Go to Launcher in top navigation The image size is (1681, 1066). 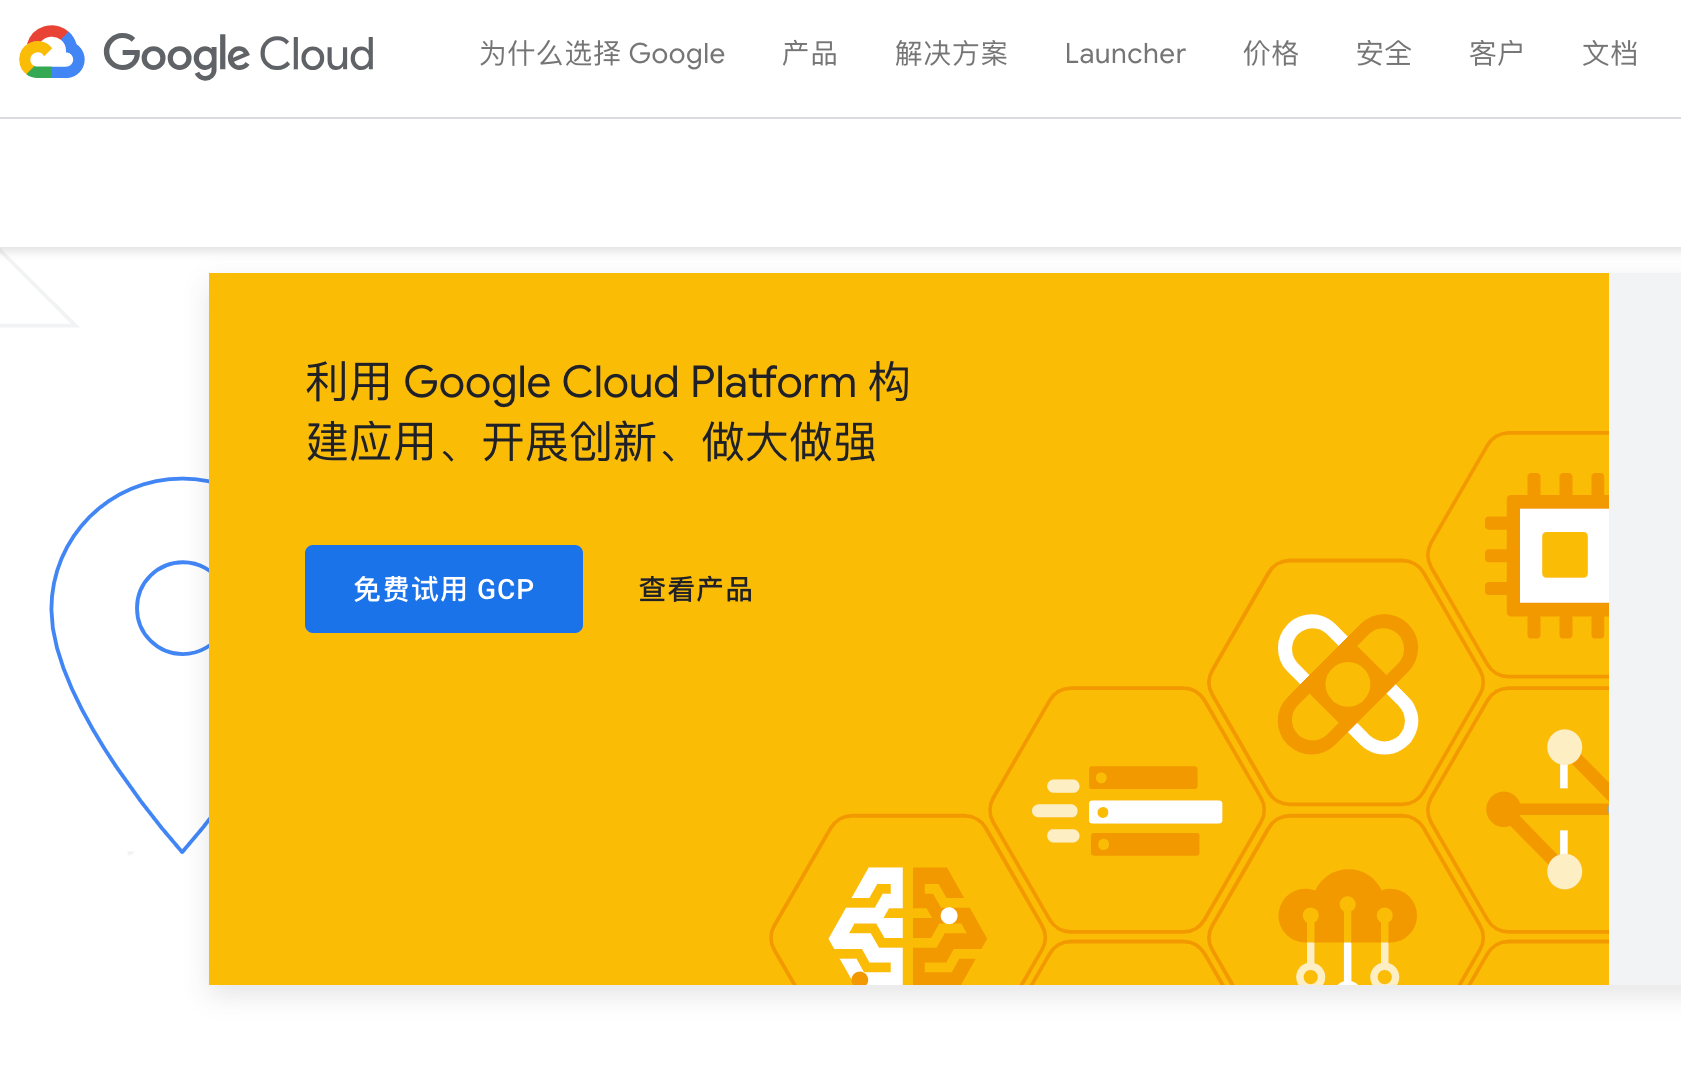(x=1125, y=53)
